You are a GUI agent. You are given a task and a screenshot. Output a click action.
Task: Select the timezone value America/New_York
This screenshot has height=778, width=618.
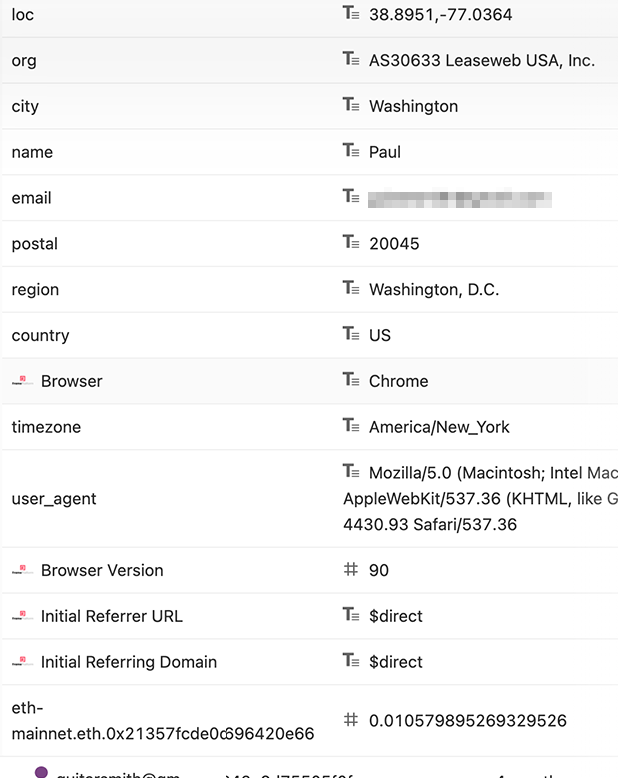click(439, 427)
